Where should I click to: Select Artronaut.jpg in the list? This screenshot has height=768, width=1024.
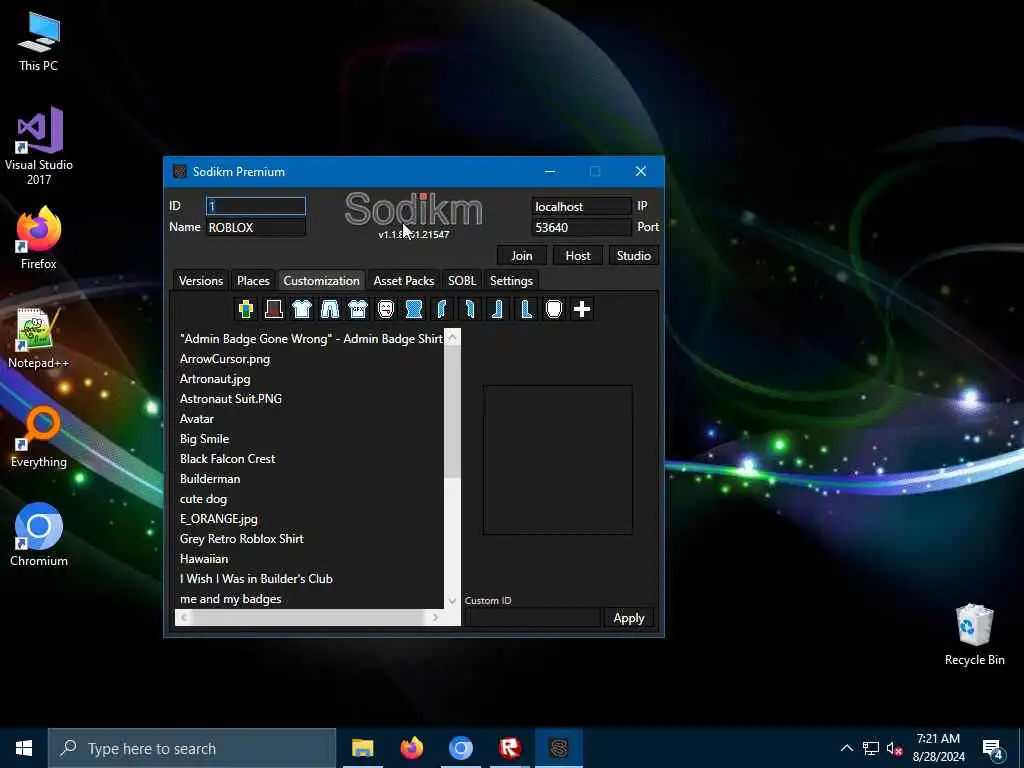310,379
